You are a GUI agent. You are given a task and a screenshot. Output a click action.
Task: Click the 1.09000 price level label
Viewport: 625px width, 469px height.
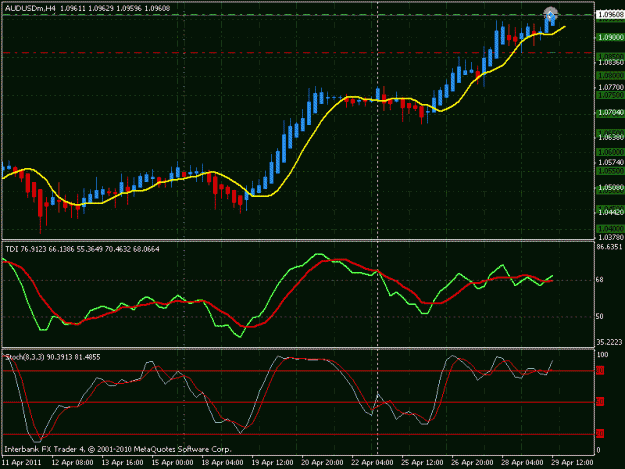pyautogui.click(x=610, y=37)
